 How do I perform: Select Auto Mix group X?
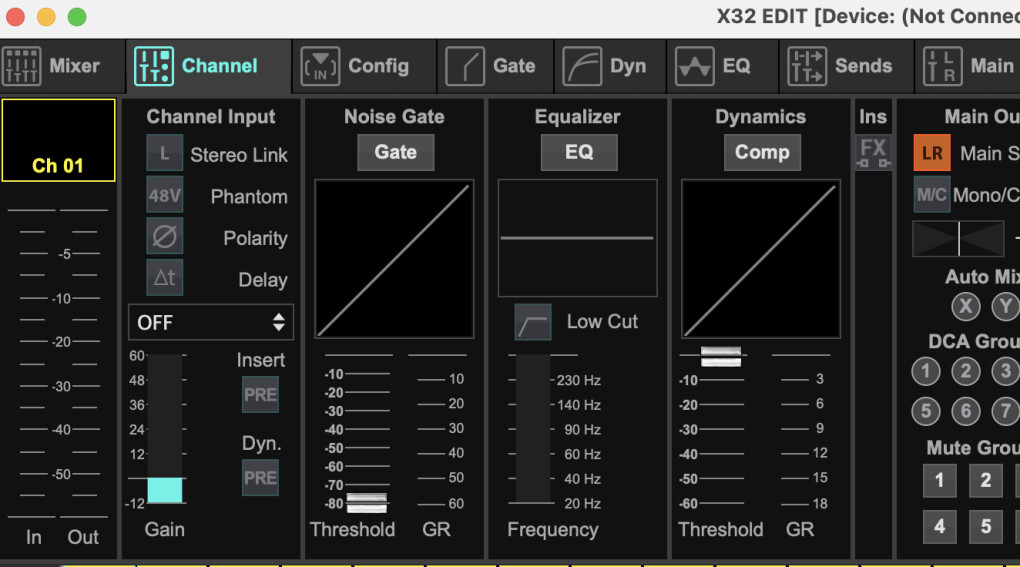click(966, 306)
